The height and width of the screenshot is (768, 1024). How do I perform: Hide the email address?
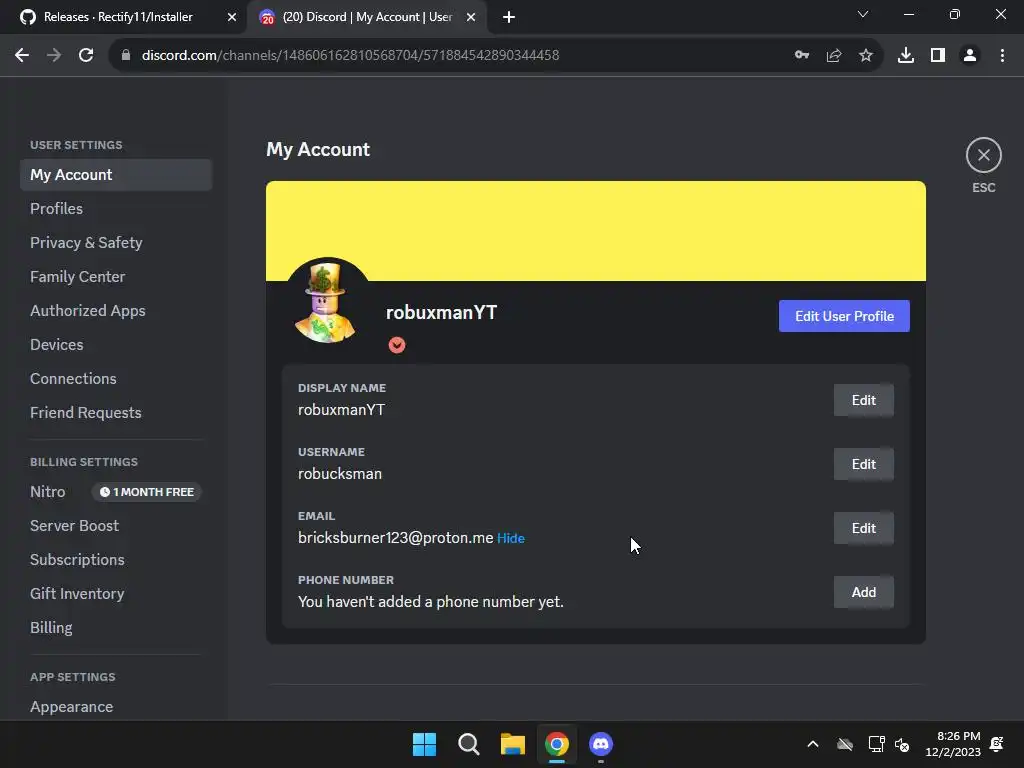[x=511, y=538]
